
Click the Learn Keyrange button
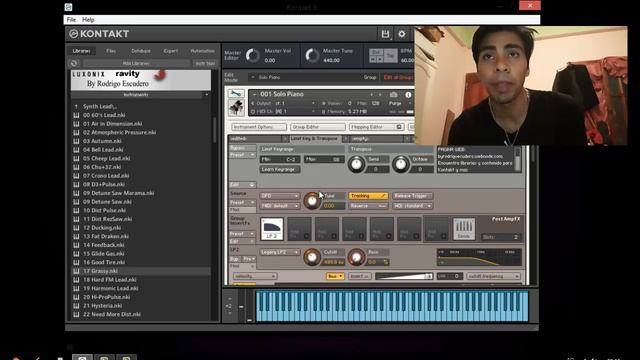(280, 169)
